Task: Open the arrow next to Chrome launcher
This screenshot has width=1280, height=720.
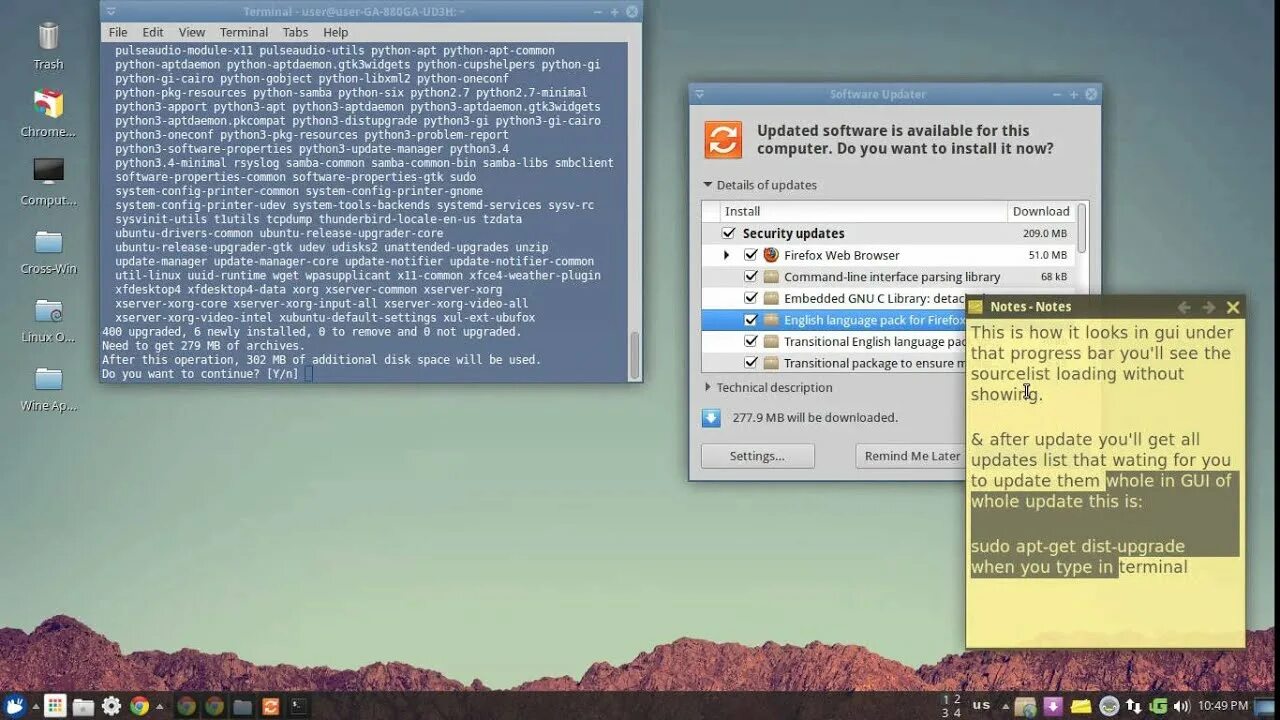Action: pos(160,707)
